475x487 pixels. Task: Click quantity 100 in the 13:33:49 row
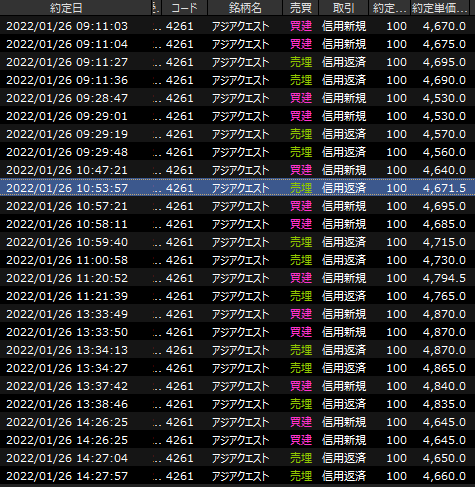point(396,314)
